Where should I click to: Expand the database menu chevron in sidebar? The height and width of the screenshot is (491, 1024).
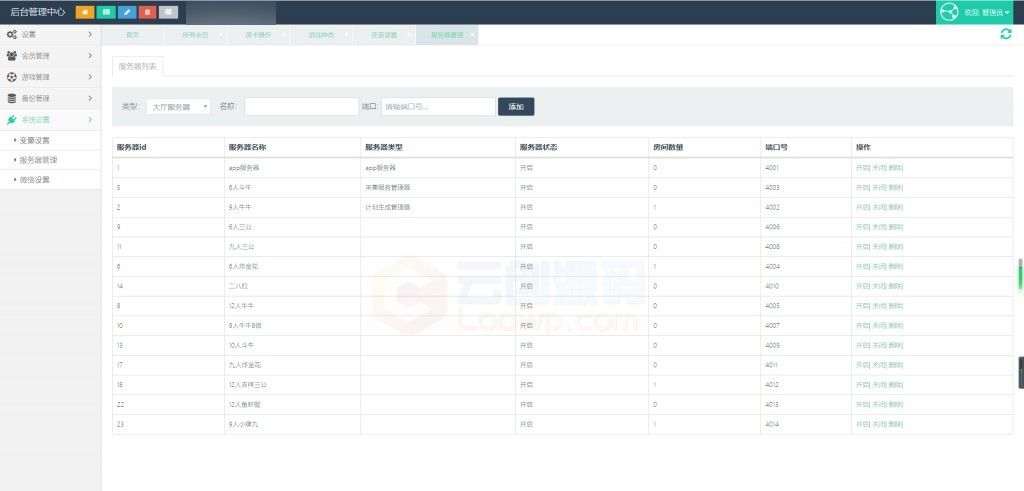pyautogui.click(x=90, y=99)
